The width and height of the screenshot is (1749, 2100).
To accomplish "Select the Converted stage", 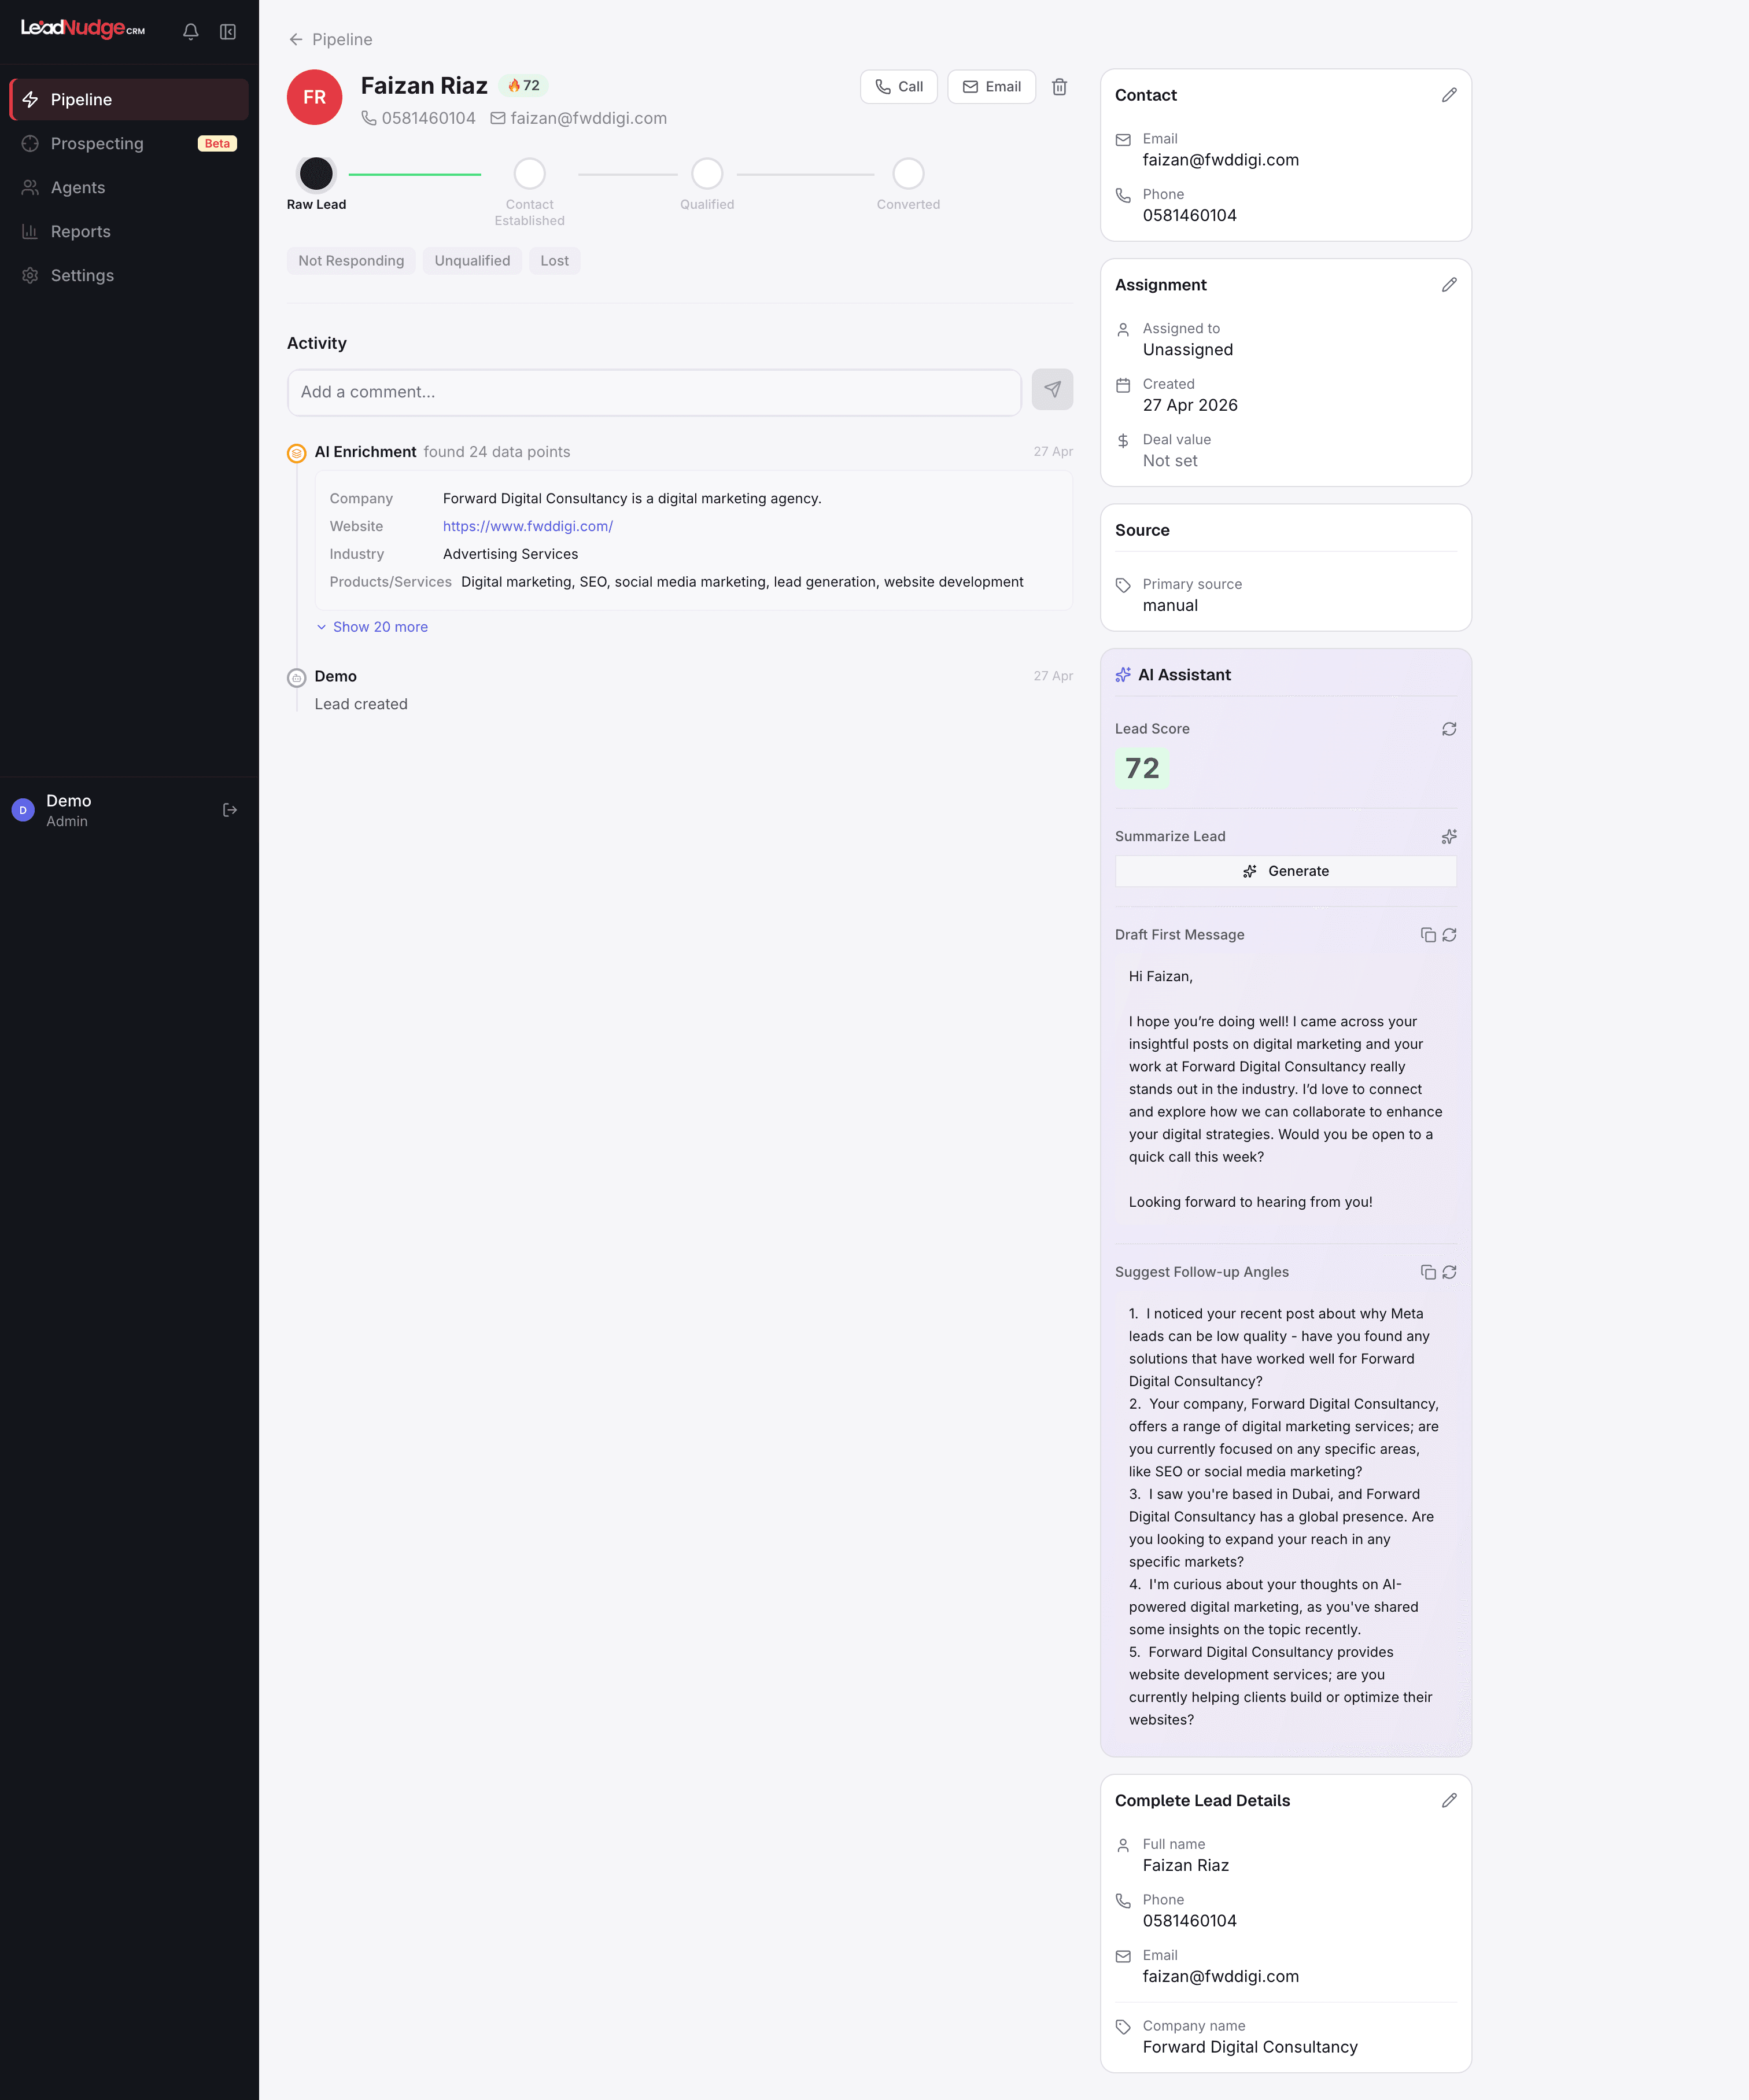I will click(908, 174).
